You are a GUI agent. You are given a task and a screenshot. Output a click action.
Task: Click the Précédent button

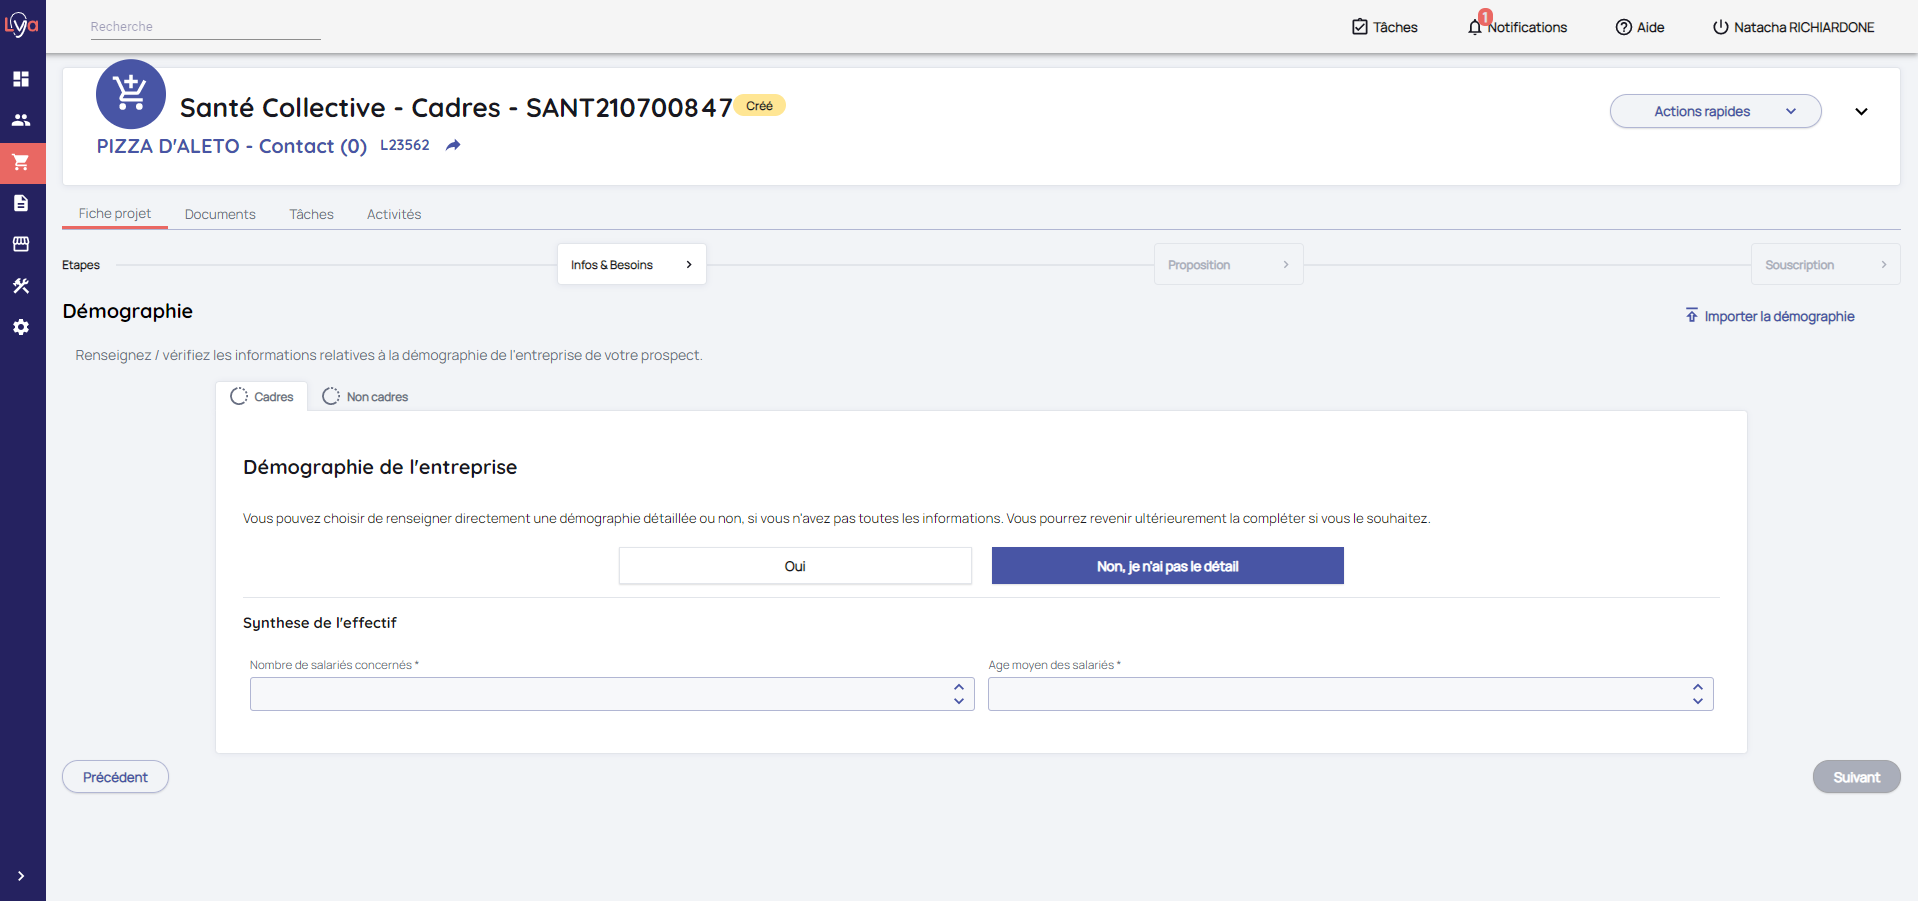tap(115, 777)
